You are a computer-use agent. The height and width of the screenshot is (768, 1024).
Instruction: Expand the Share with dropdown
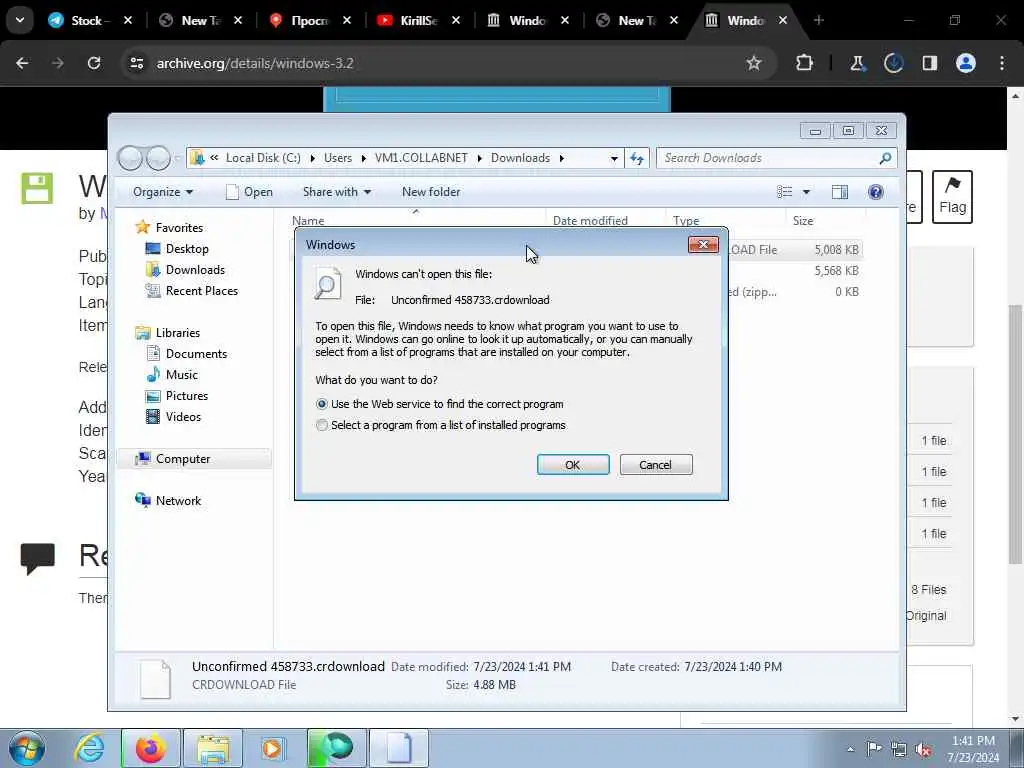(337, 192)
